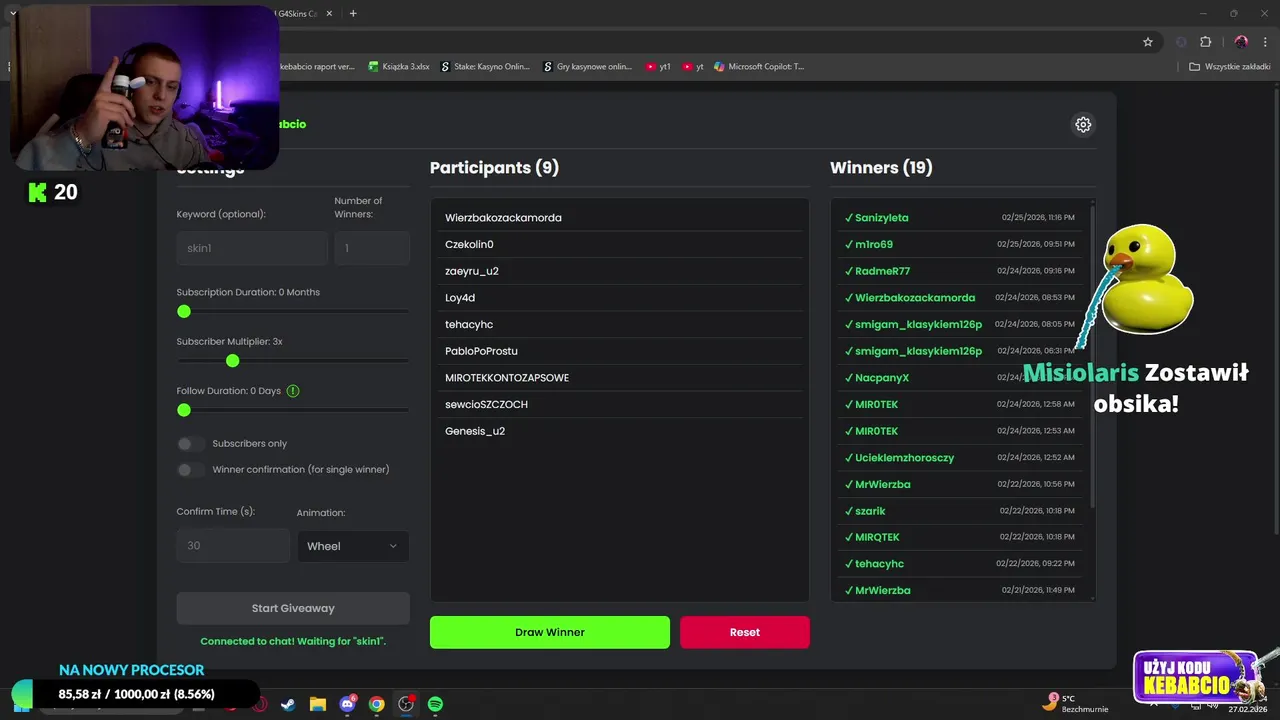Toggle Winner confirmation for single winner
Screen dimensions: 1280x720
coord(190,470)
